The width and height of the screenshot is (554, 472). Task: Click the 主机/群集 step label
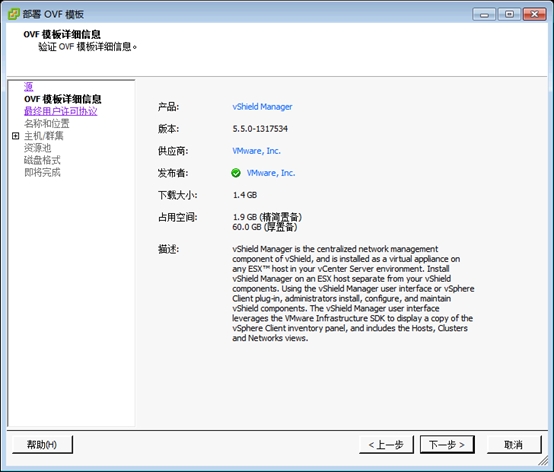(43, 136)
